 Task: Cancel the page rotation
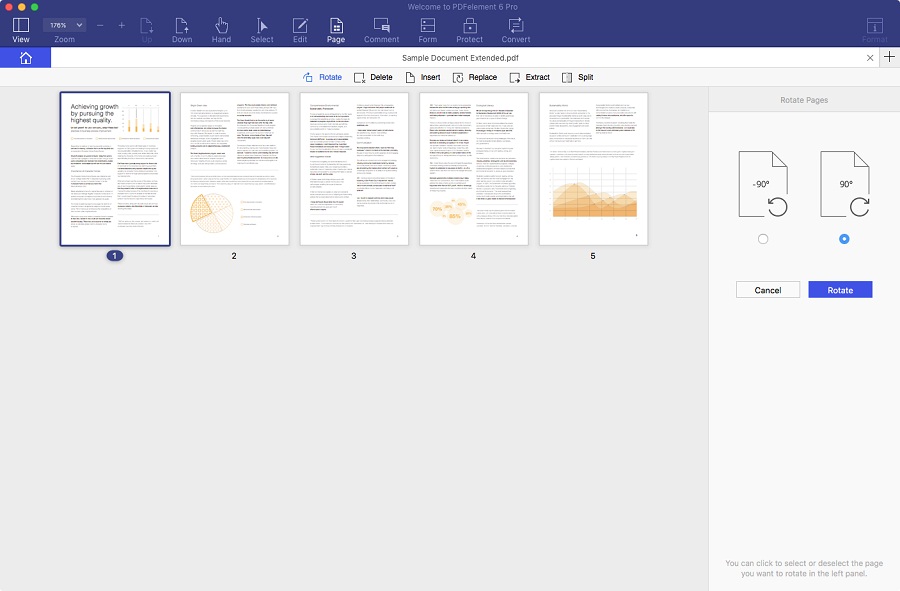point(768,289)
